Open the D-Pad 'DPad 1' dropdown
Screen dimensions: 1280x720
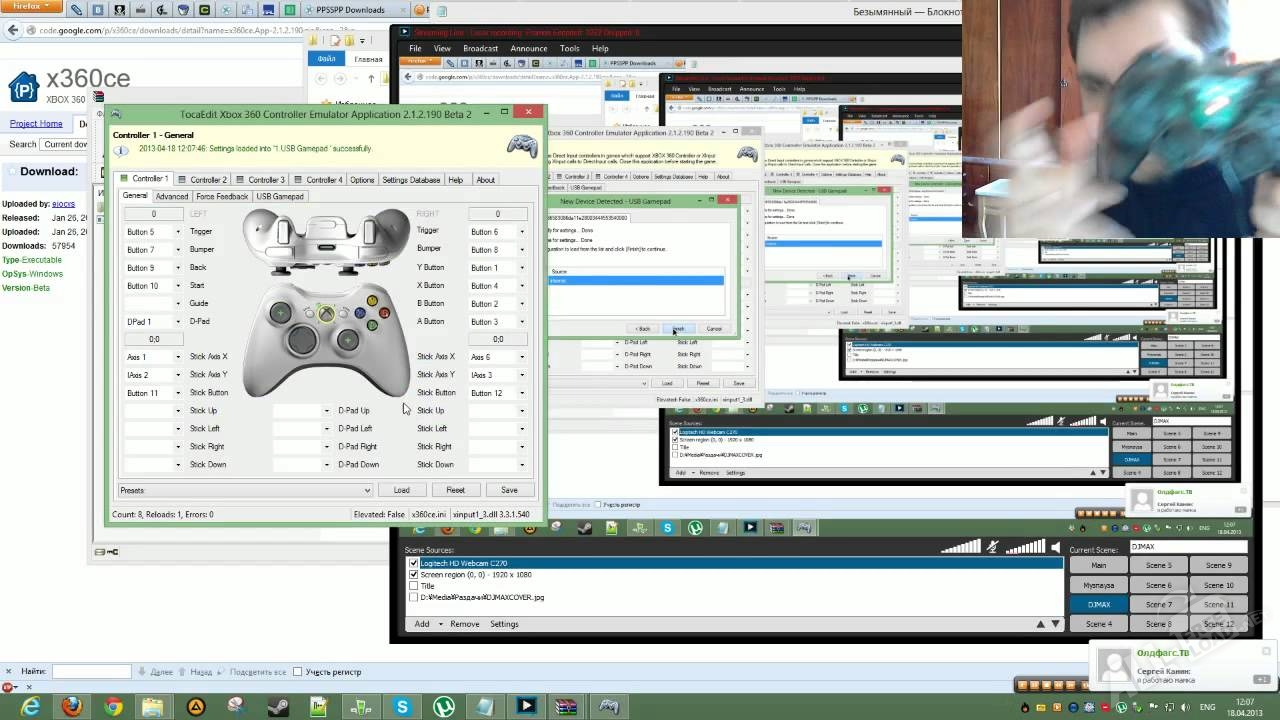[x=180, y=322]
